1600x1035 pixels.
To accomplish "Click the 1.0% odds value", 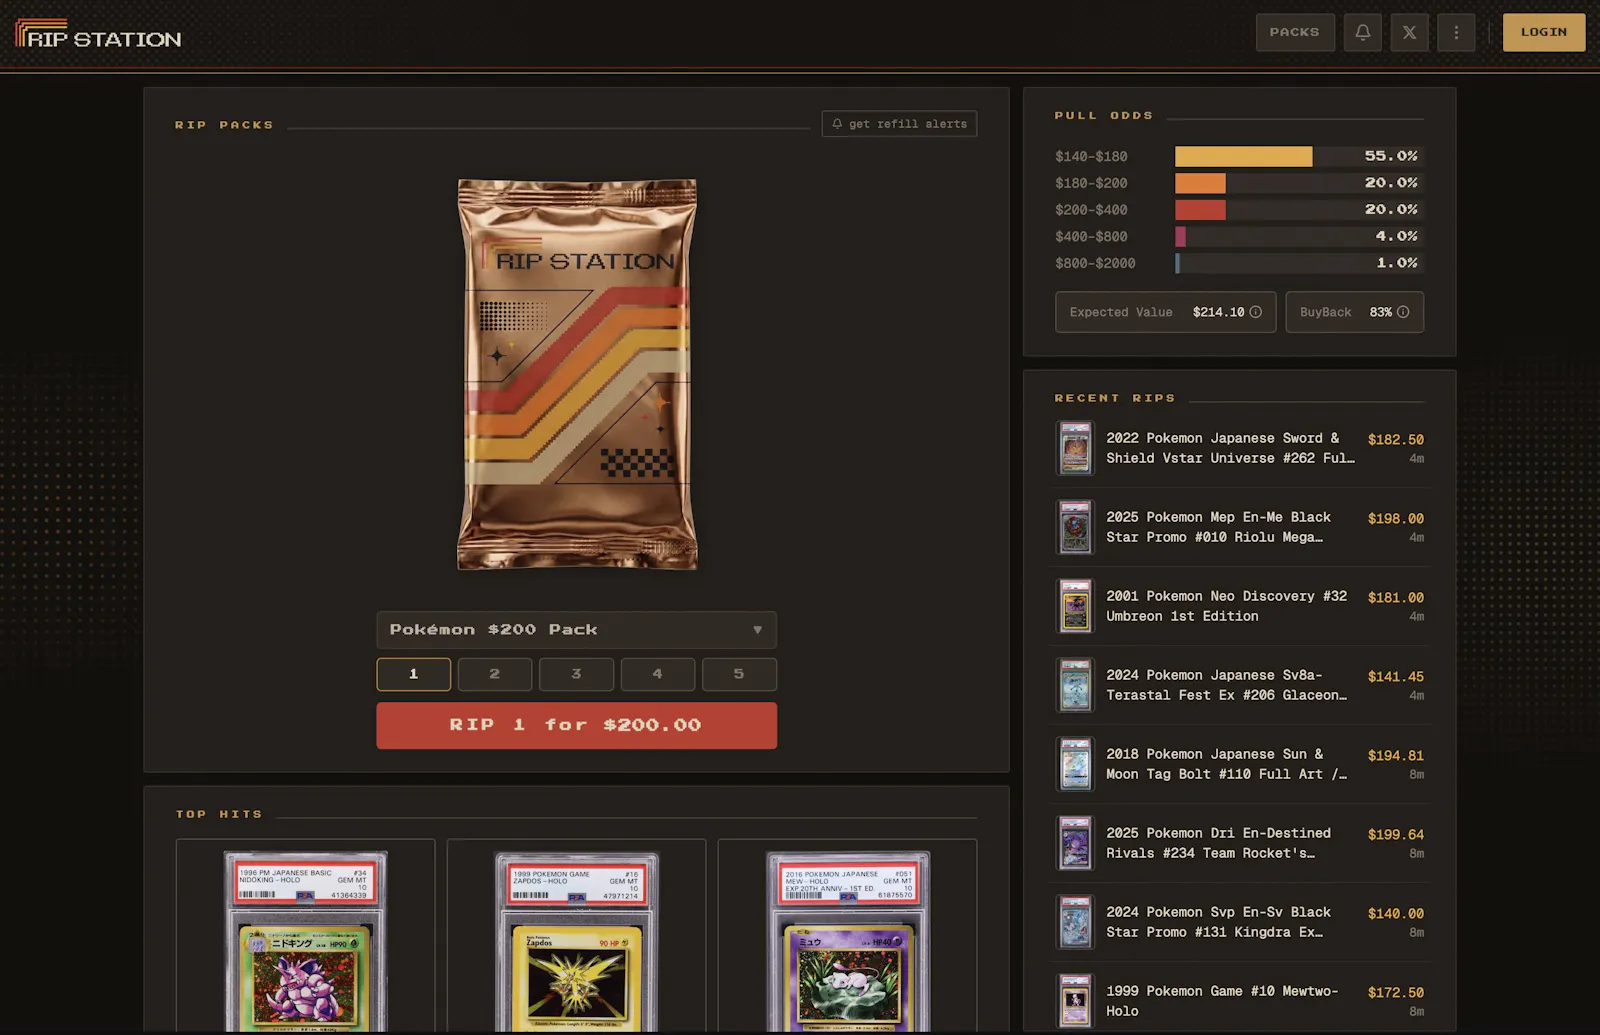I will pos(1397,263).
